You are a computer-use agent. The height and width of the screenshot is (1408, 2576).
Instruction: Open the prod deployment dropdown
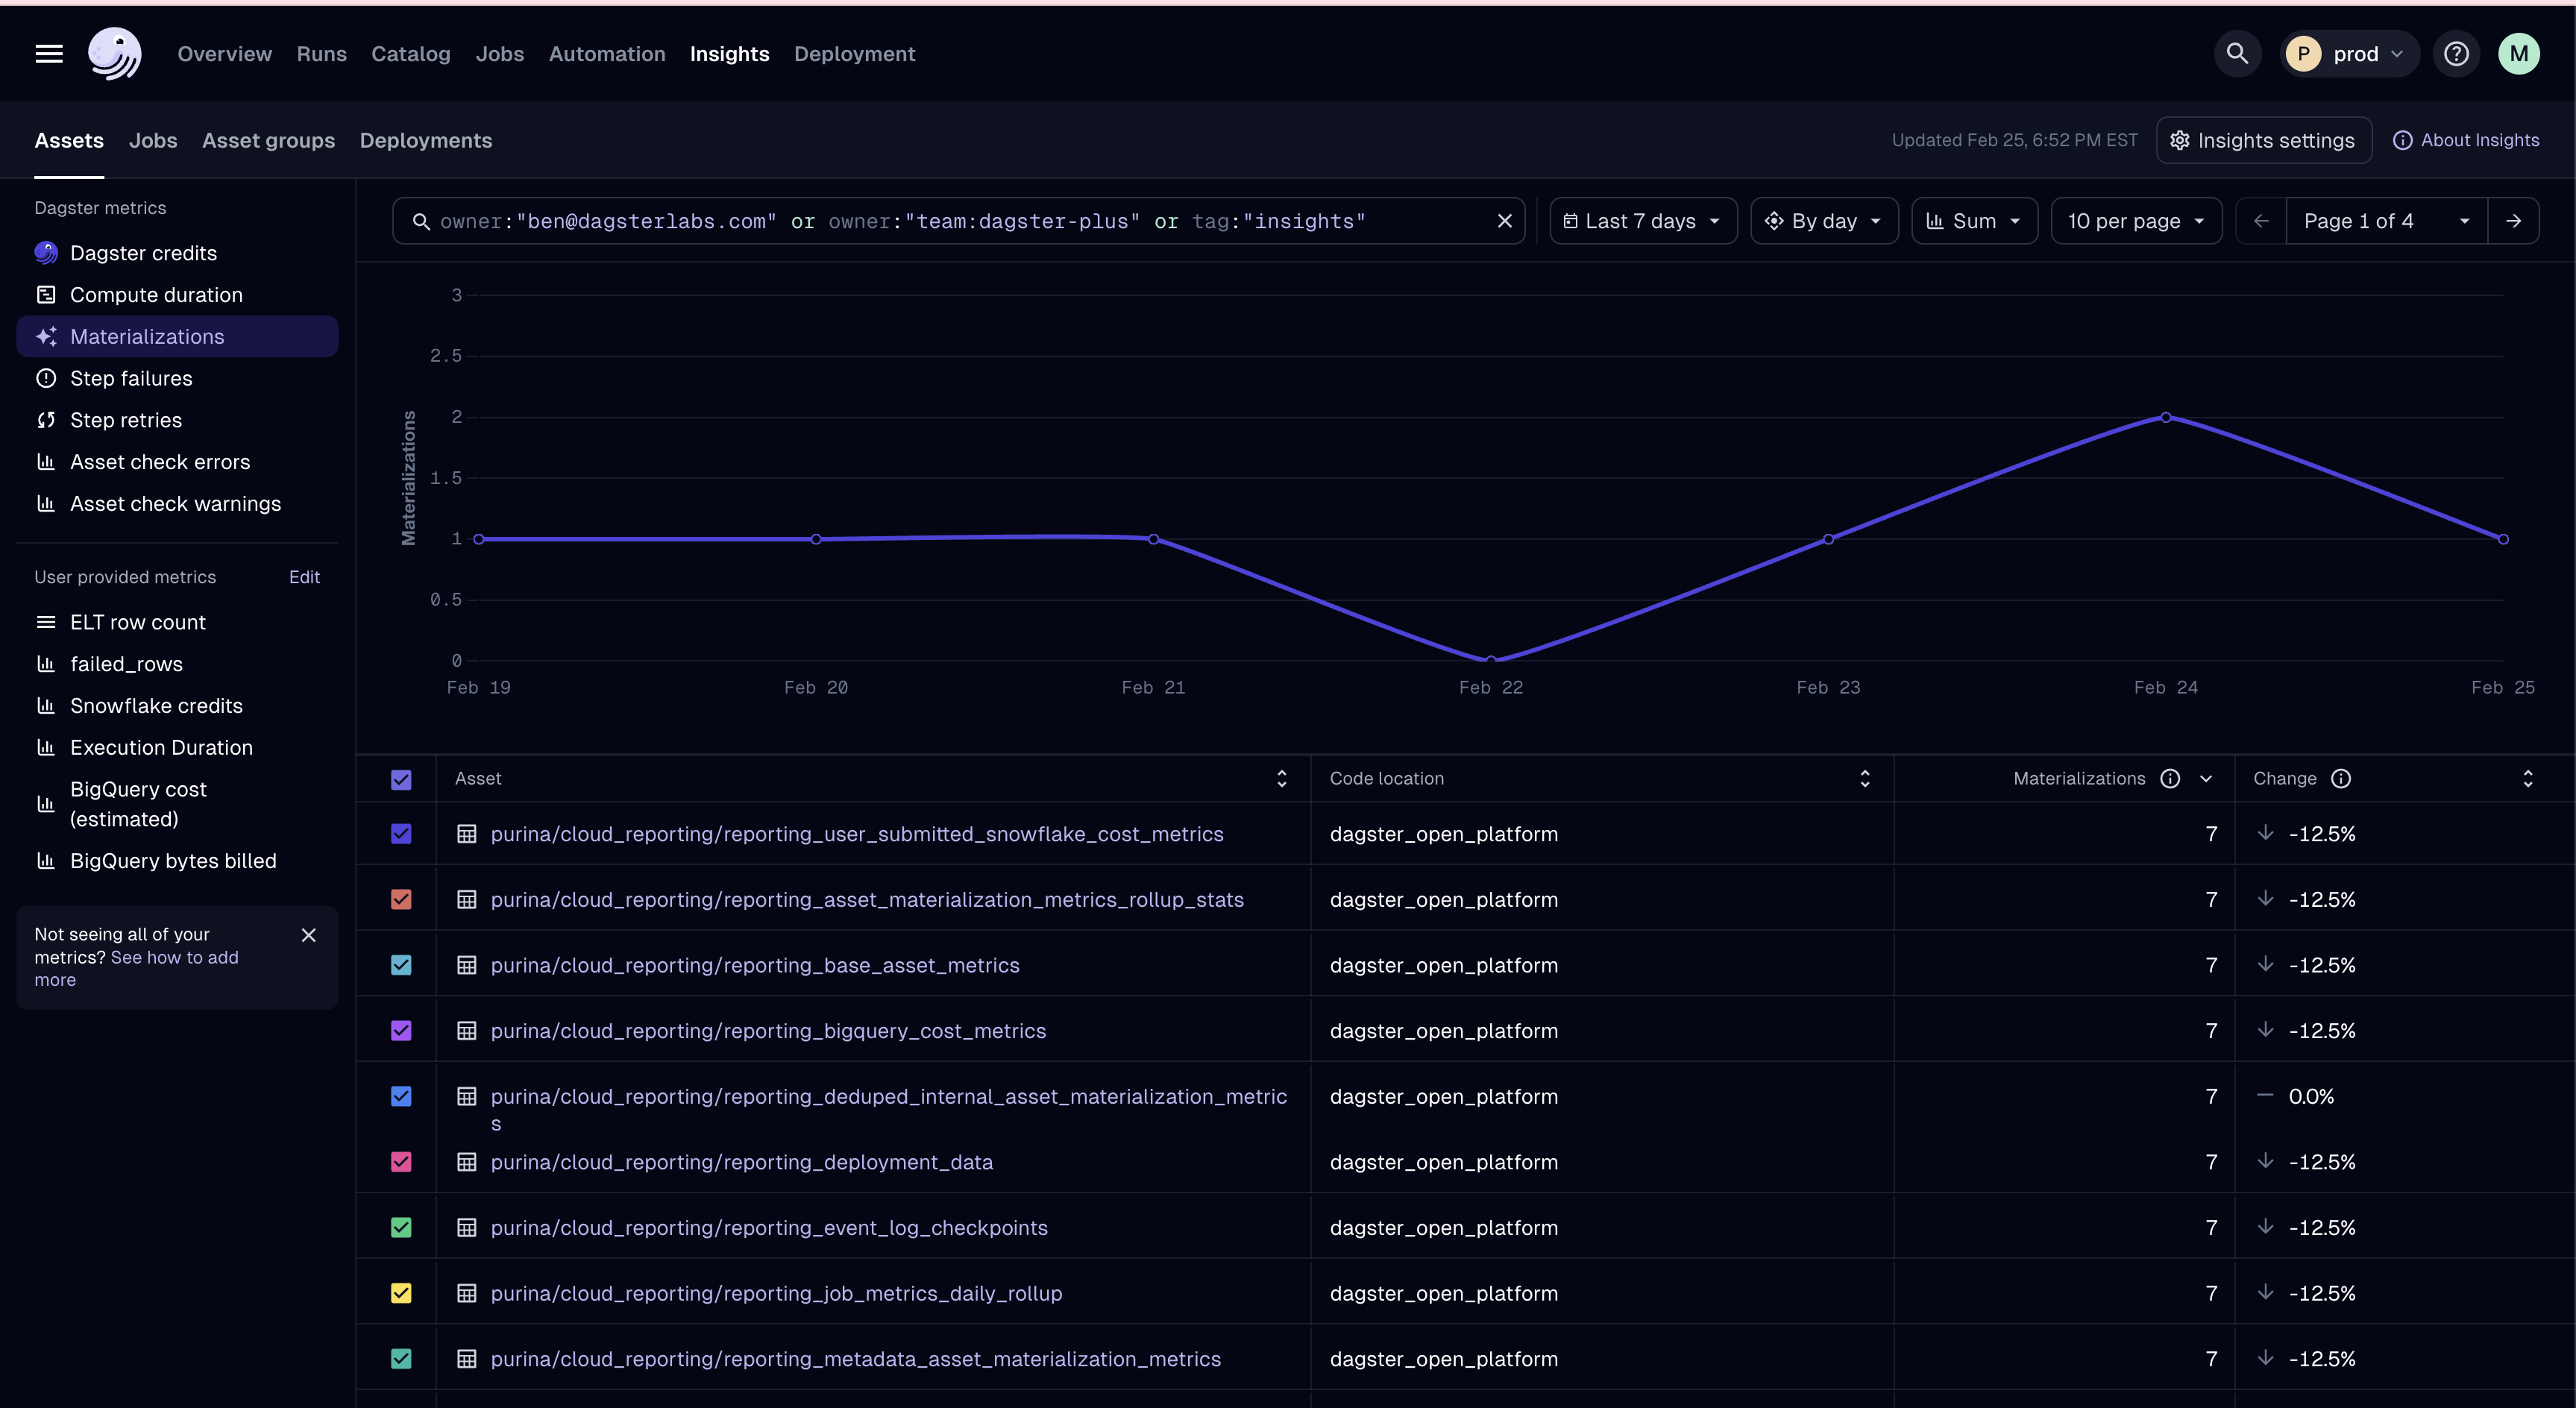(x=2349, y=54)
